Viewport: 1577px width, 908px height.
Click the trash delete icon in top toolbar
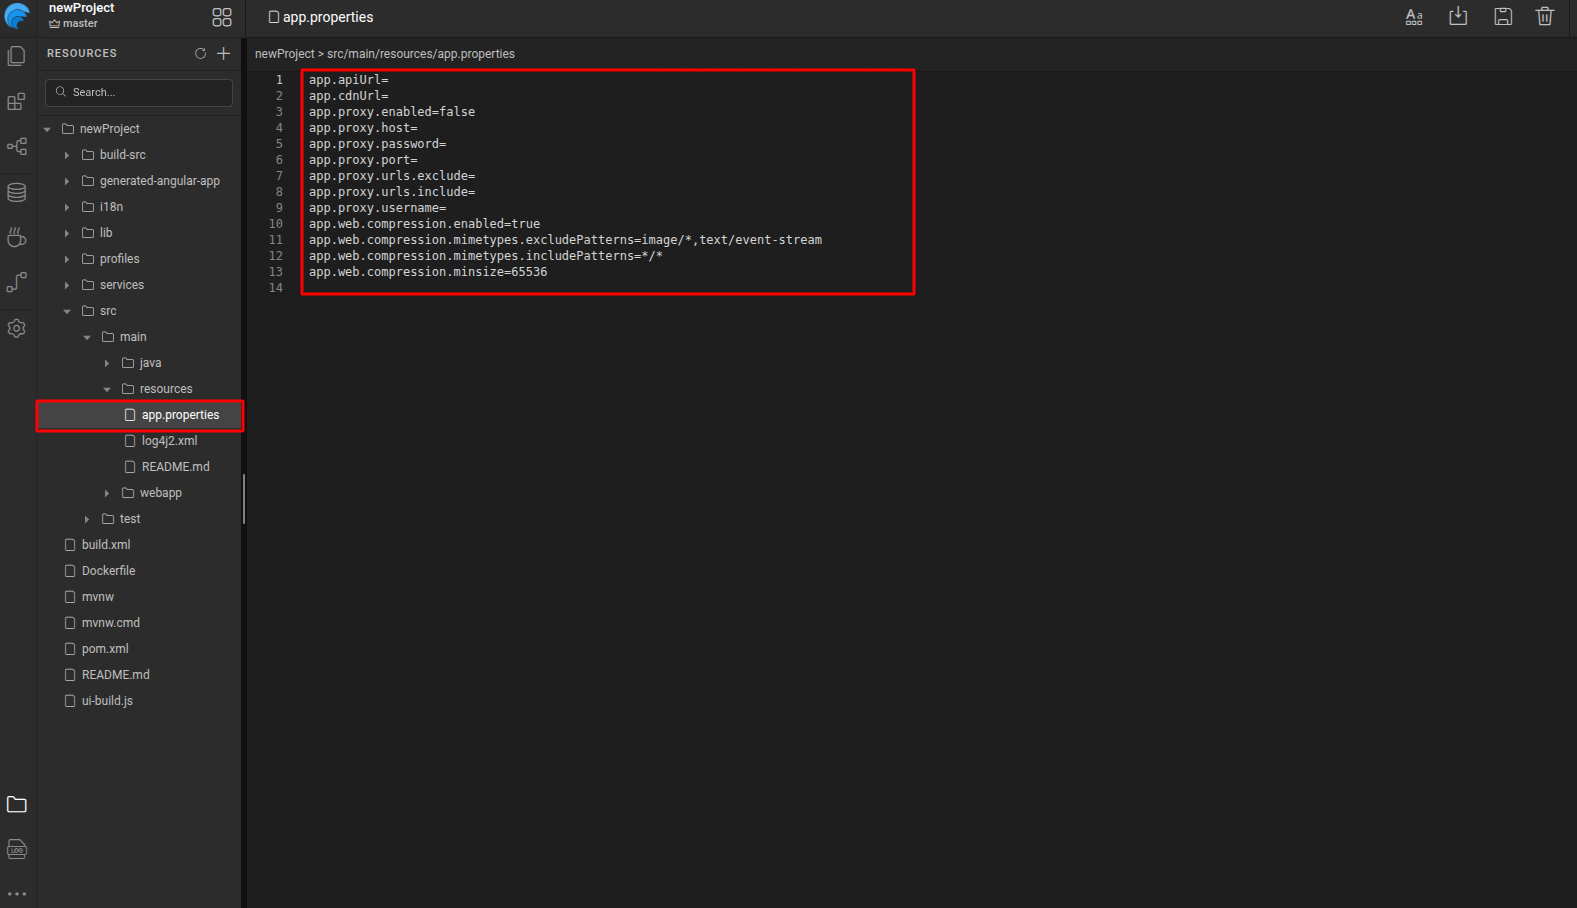tap(1545, 17)
